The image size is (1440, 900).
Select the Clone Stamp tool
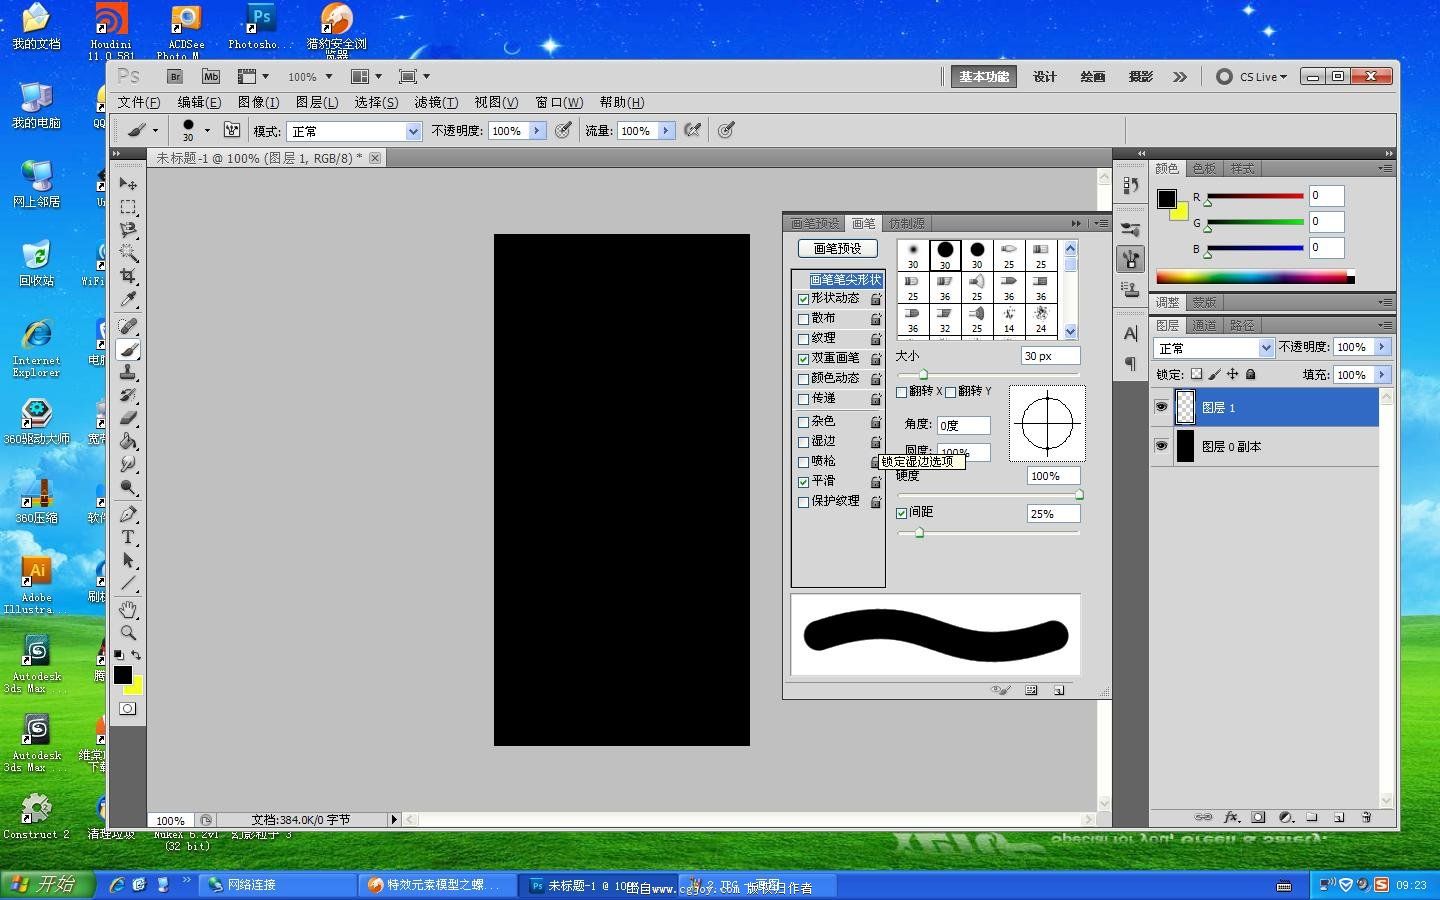tap(128, 372)
